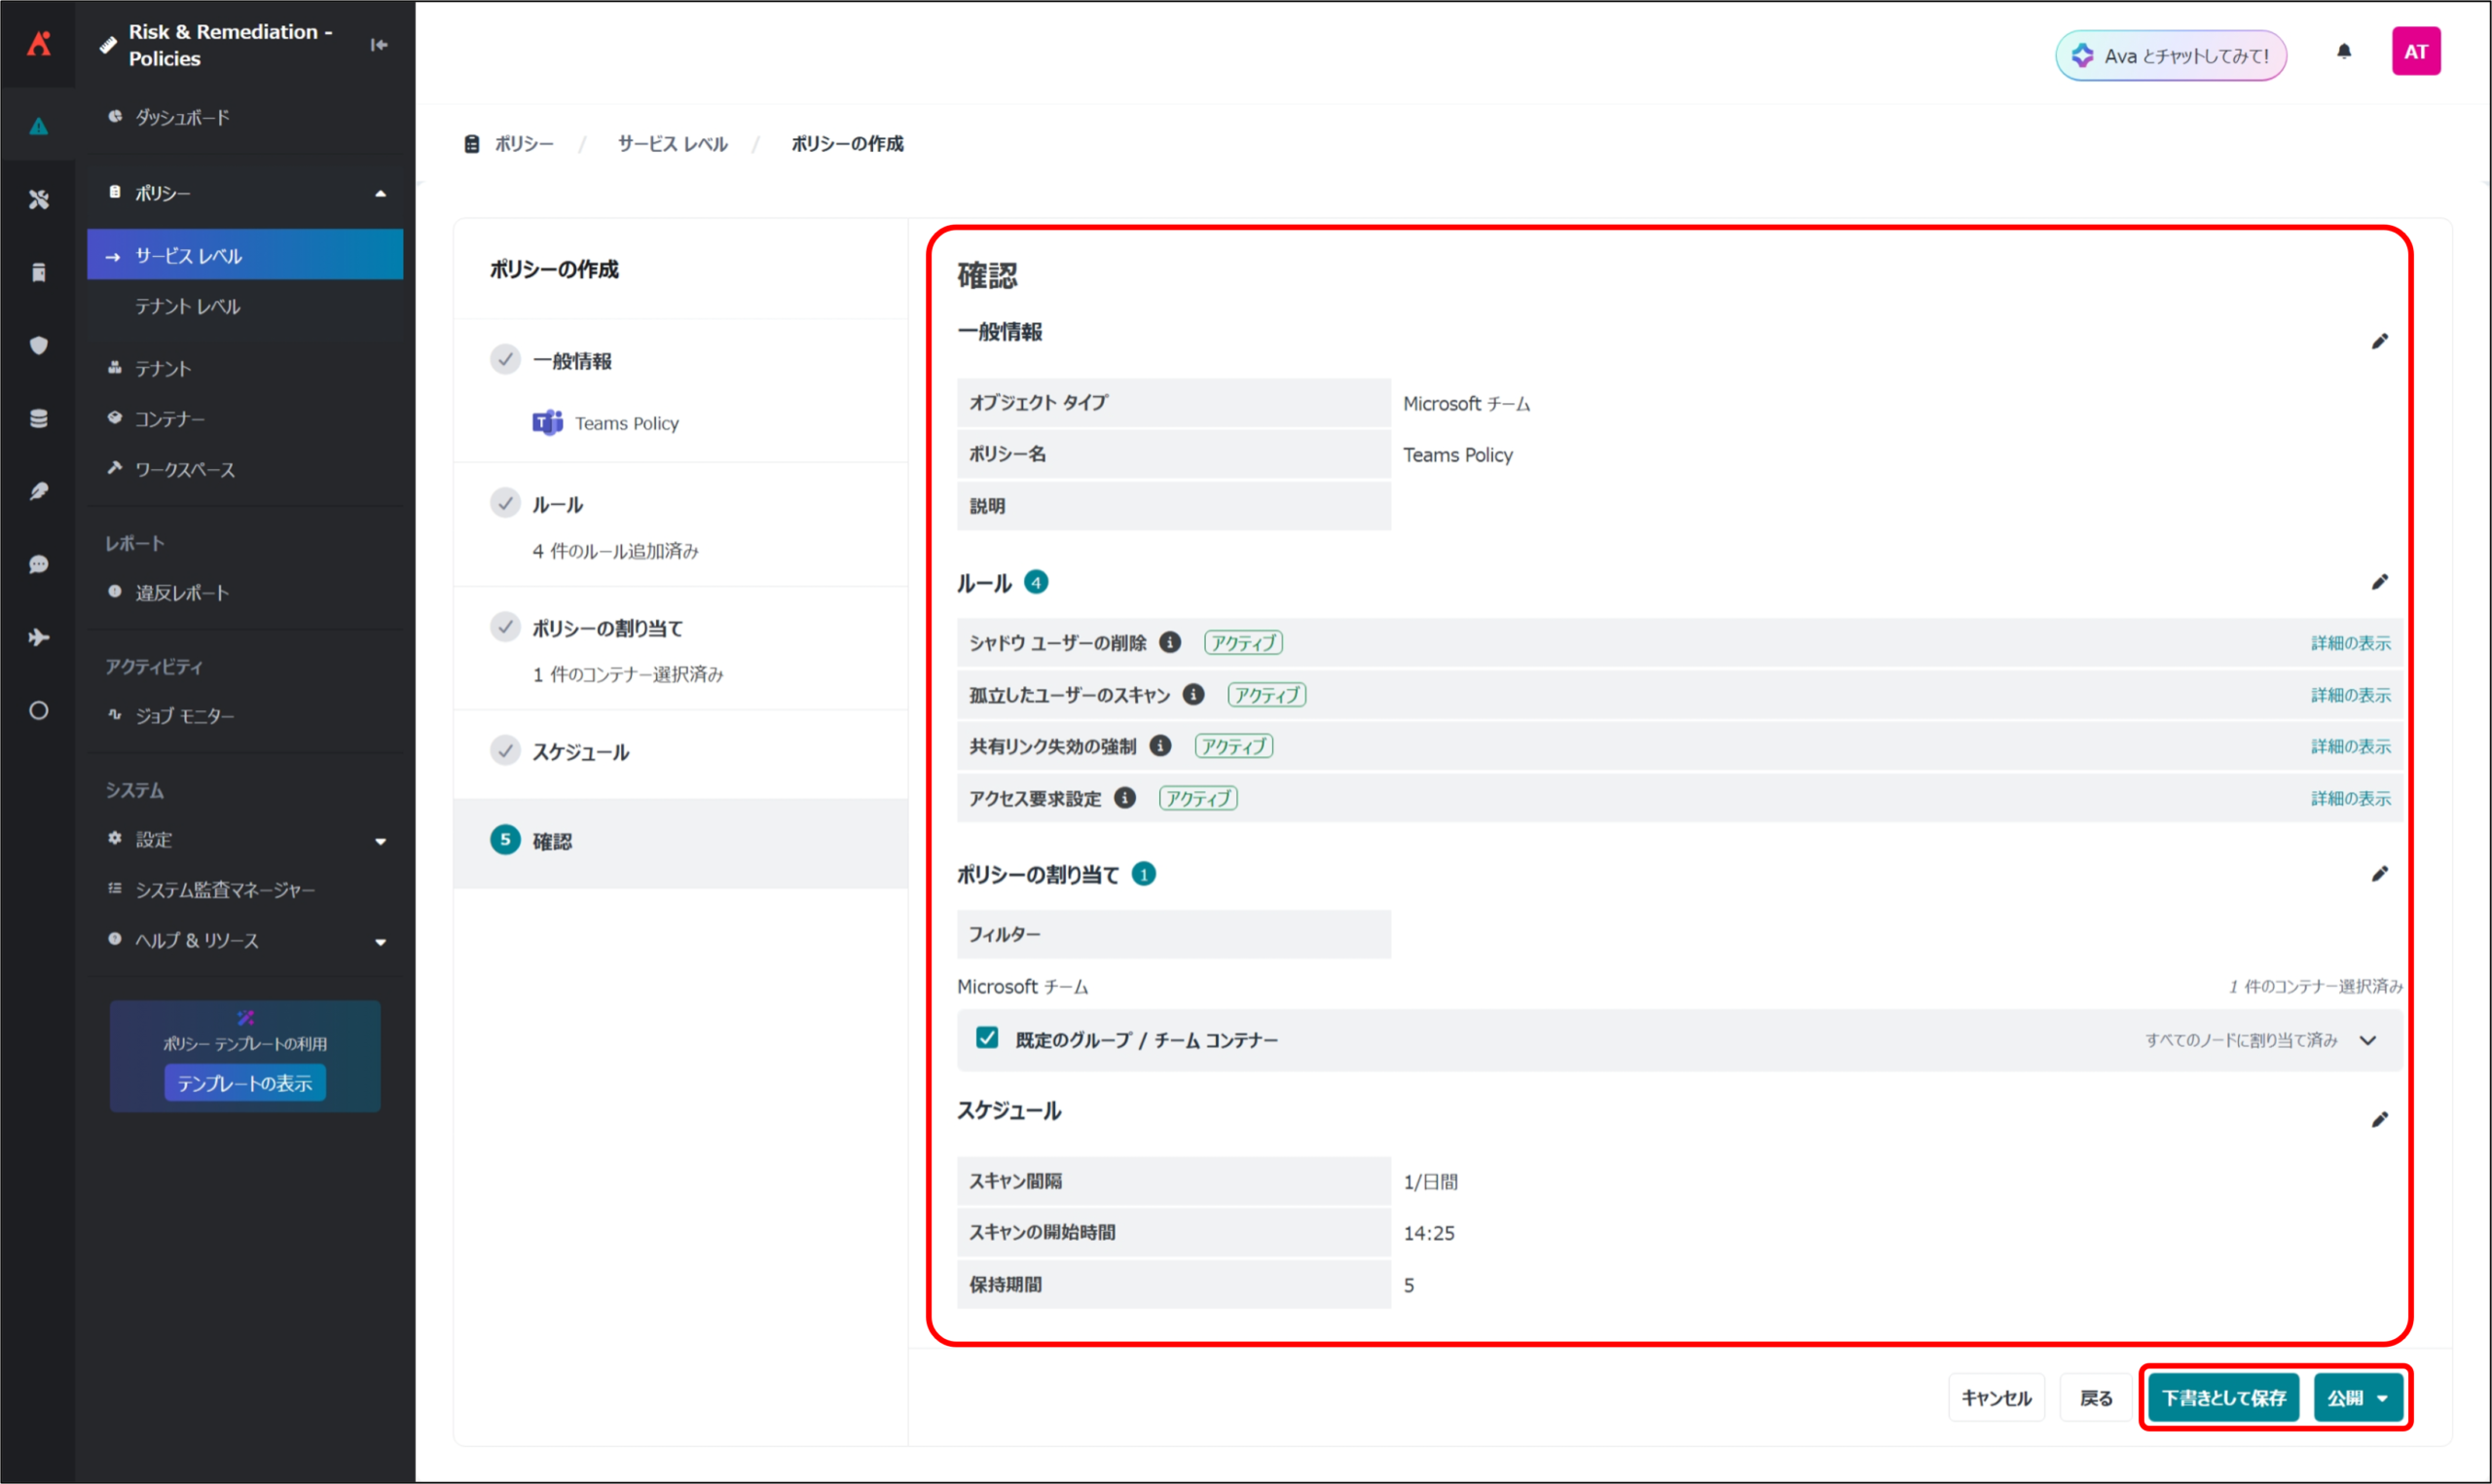Collapse the left navigation sidebar

[x=379, y=45]
